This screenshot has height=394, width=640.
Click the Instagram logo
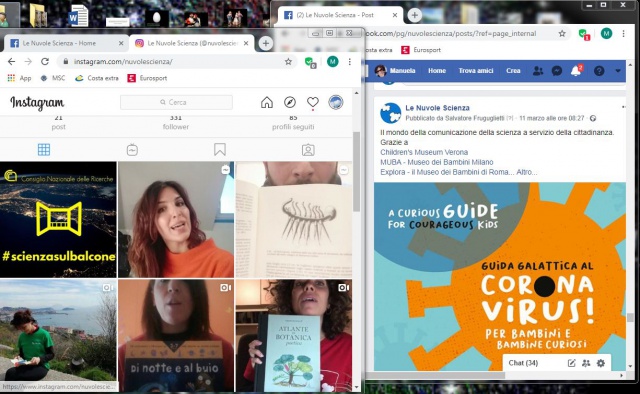pos(37,102)
